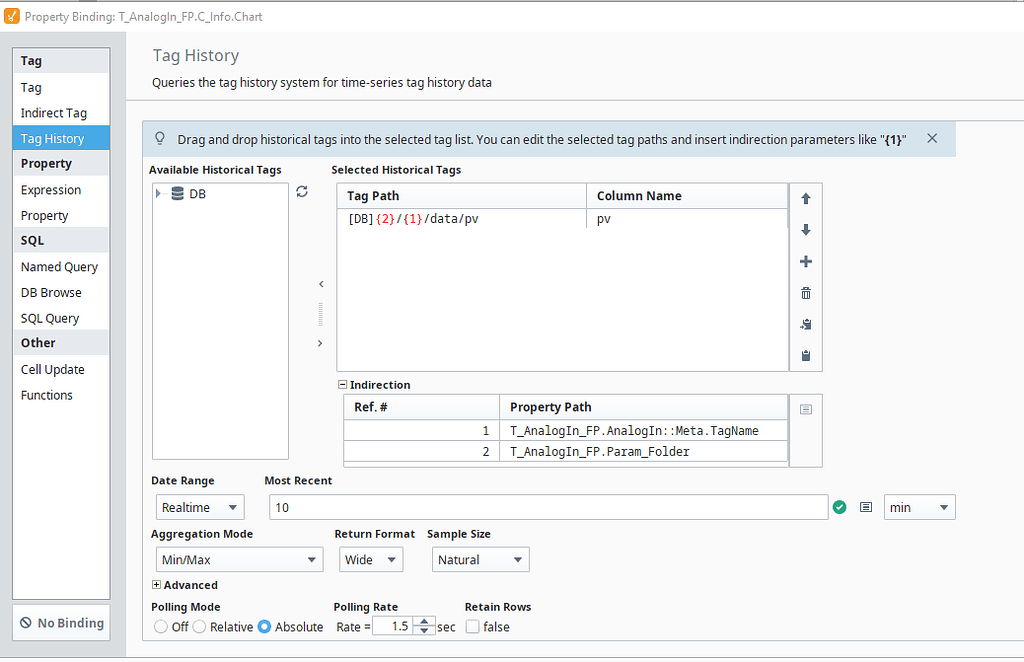The image size is (1024, 662).
Task: Change time units using the min dropdown
Action: pyautogui.click(x=918, y=507)
